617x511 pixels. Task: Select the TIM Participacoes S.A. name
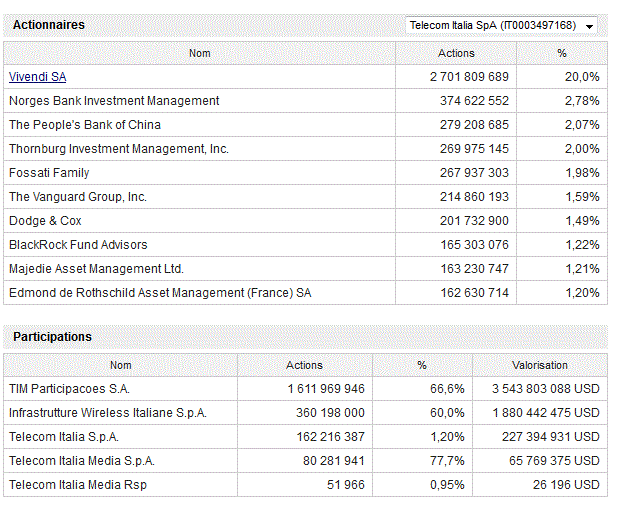point(69,389)
